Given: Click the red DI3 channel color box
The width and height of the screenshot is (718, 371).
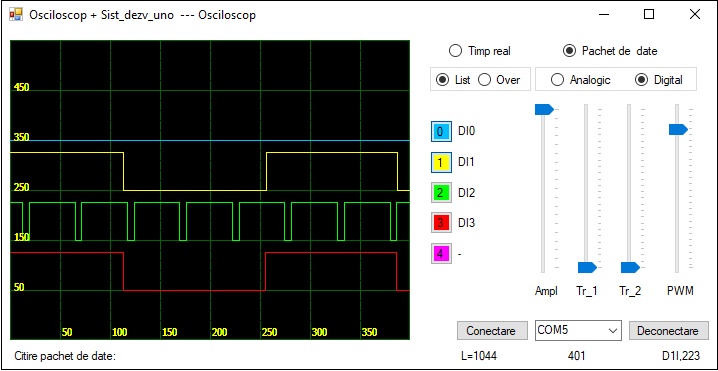Looking at the screenshot, I should pos(441,223).
